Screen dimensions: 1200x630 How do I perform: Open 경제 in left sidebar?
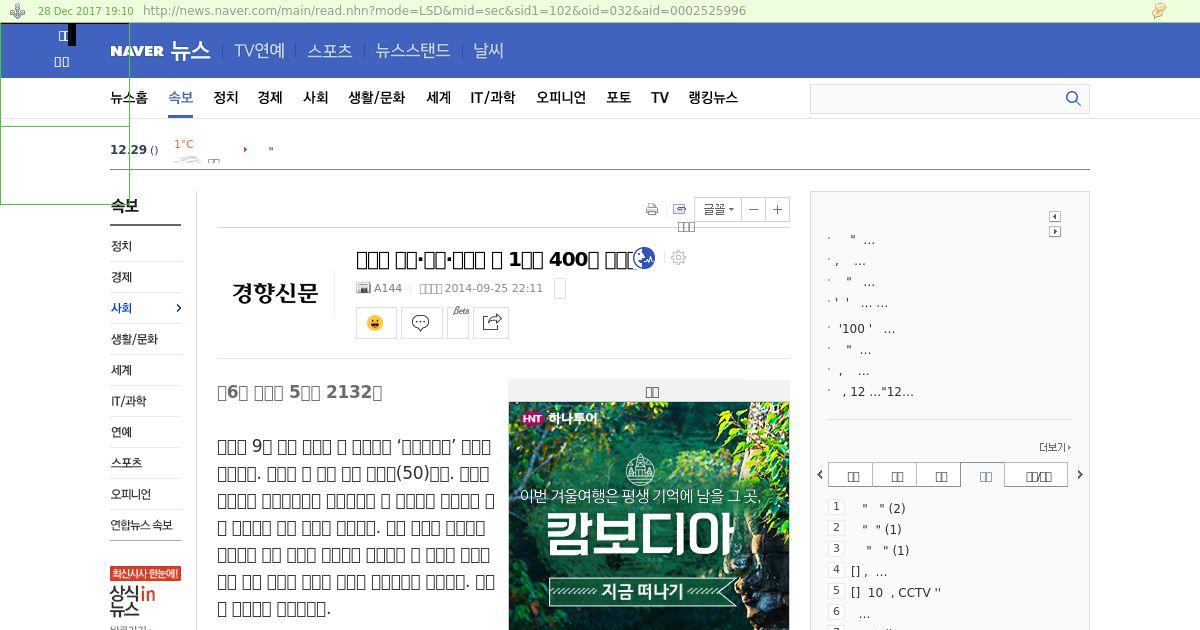pos(121,277)
